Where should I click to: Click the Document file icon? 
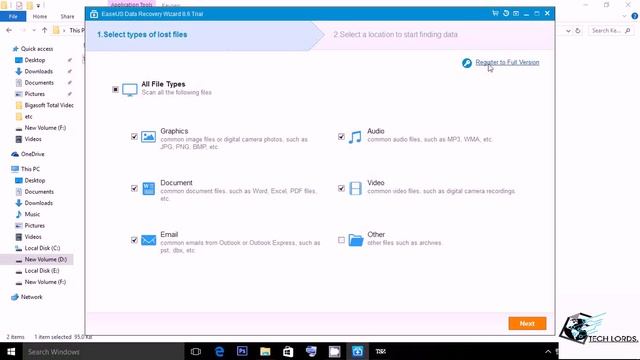pos(148,188)
